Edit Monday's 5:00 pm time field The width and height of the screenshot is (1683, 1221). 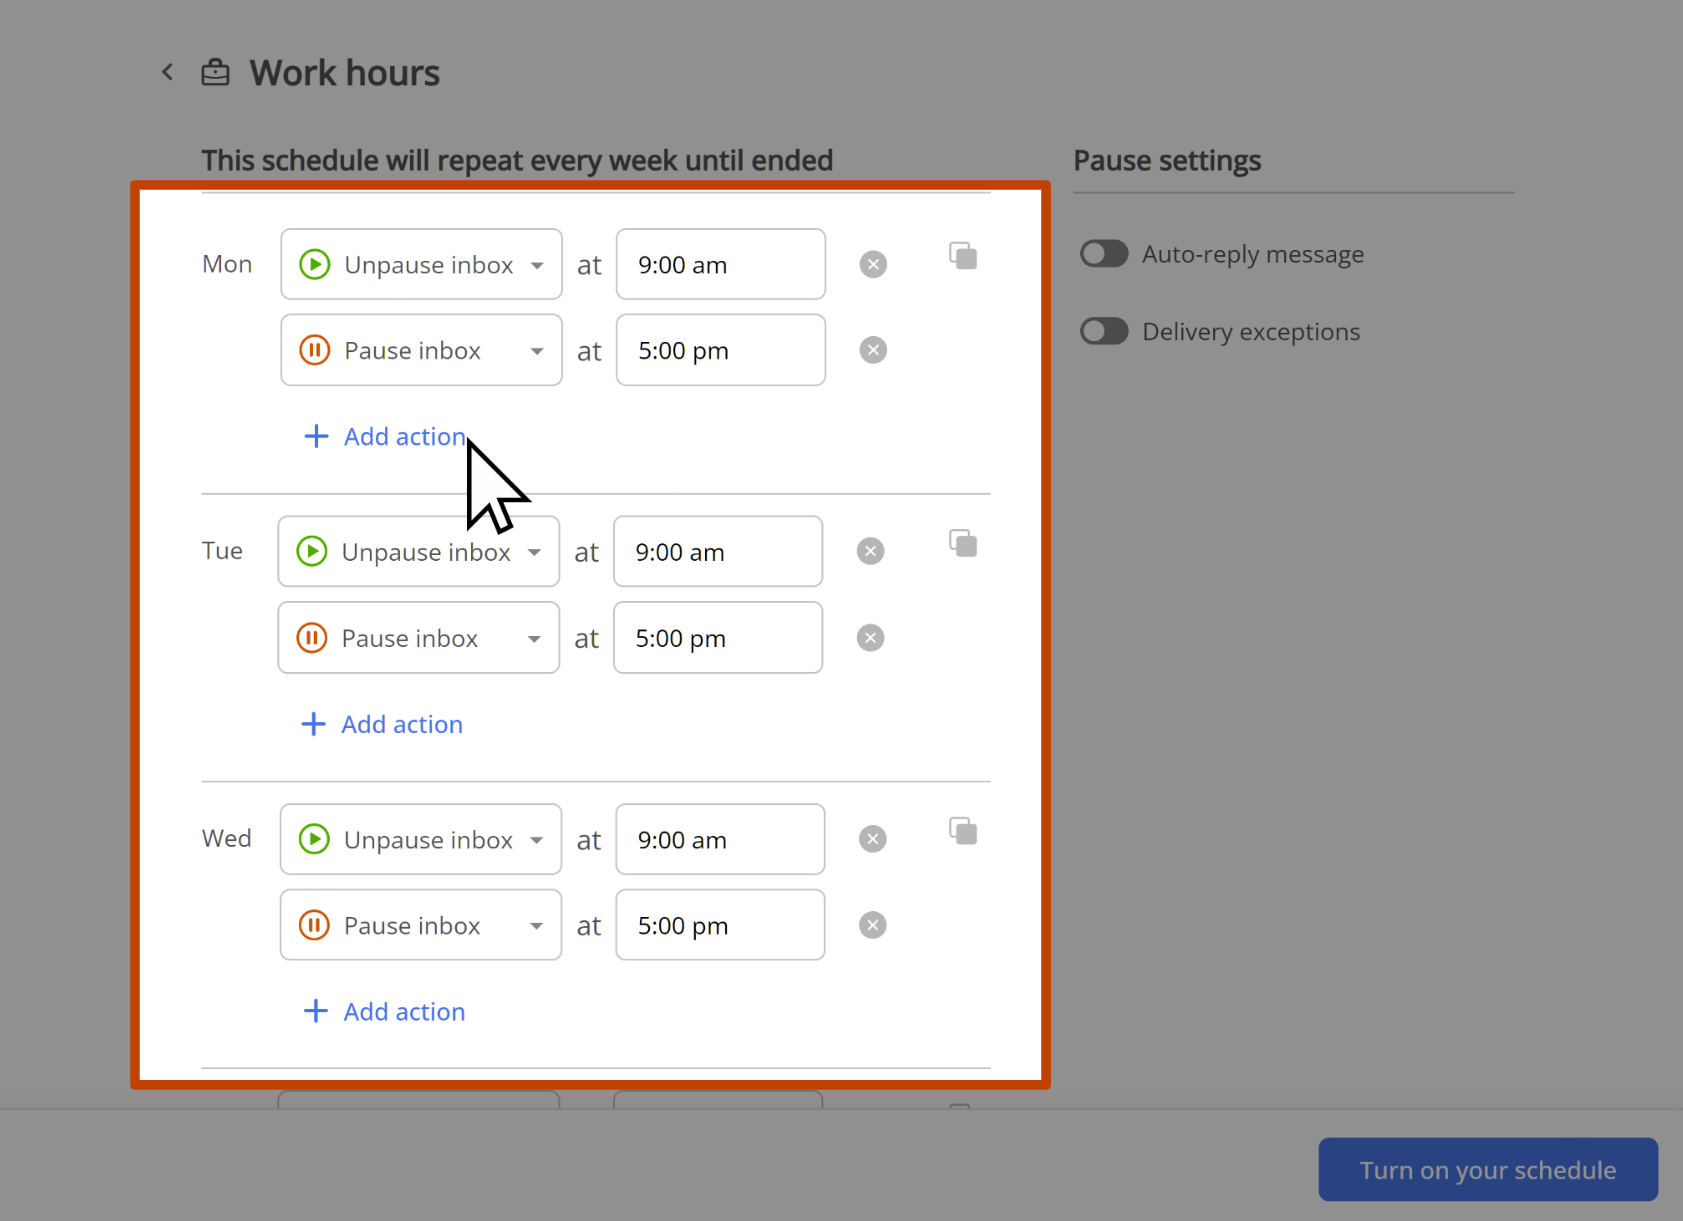click(x=720, y=350)
